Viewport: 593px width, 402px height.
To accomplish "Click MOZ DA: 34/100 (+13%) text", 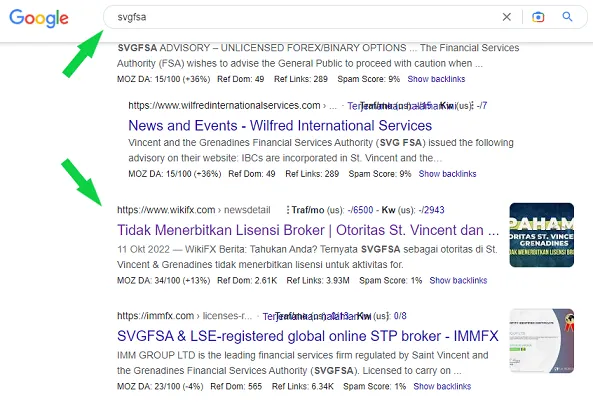I will point(163,281).
